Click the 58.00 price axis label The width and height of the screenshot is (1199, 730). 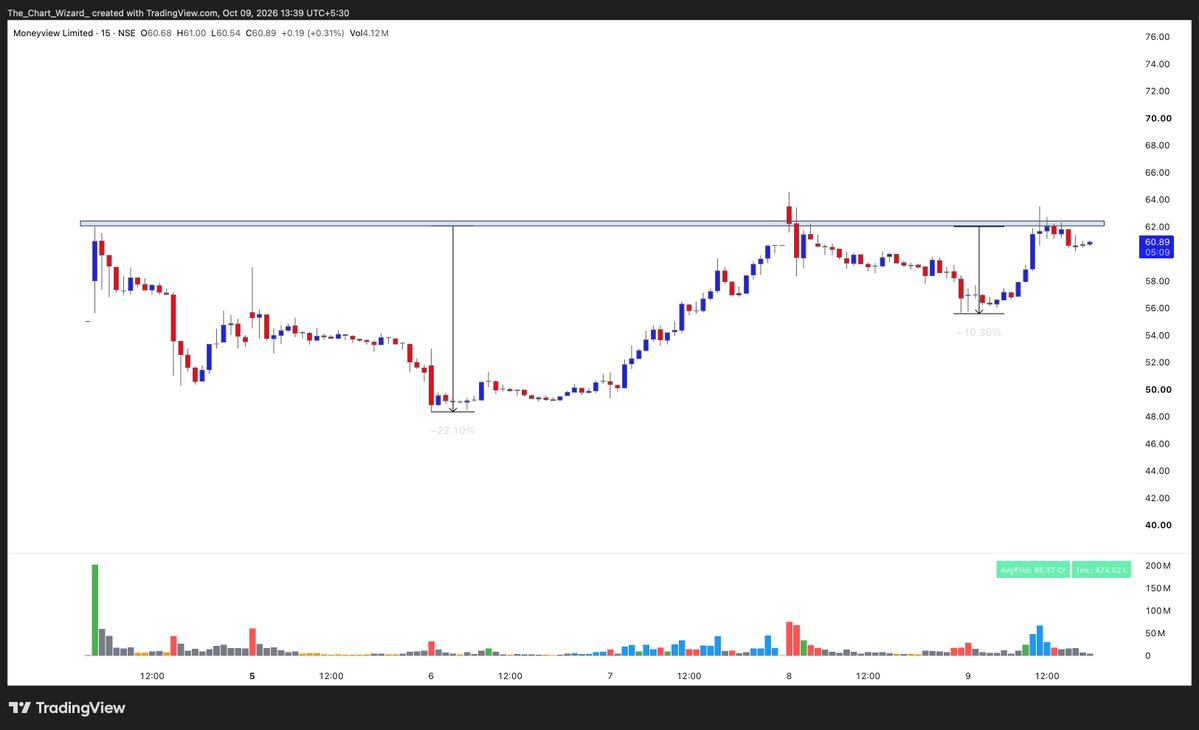tap(1157, 281)
